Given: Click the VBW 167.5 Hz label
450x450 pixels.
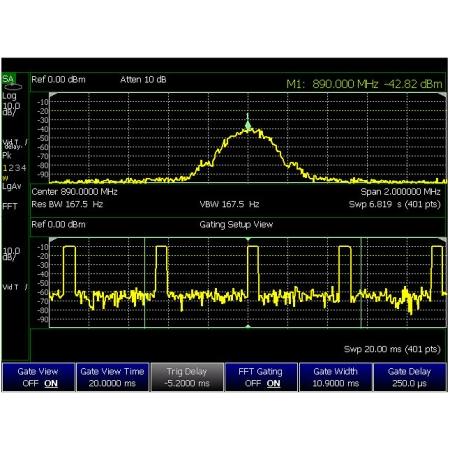Looking at the screenshot, I should tap(229, 204).
